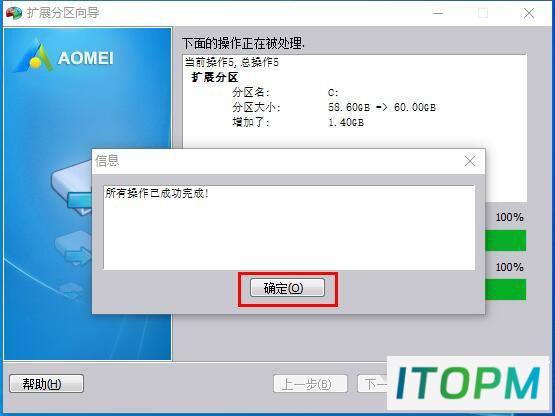Click the partially hidden 下一步 button
Image resolution: width=555 pixels, height=416 pixels.
[x=373, y=383]
